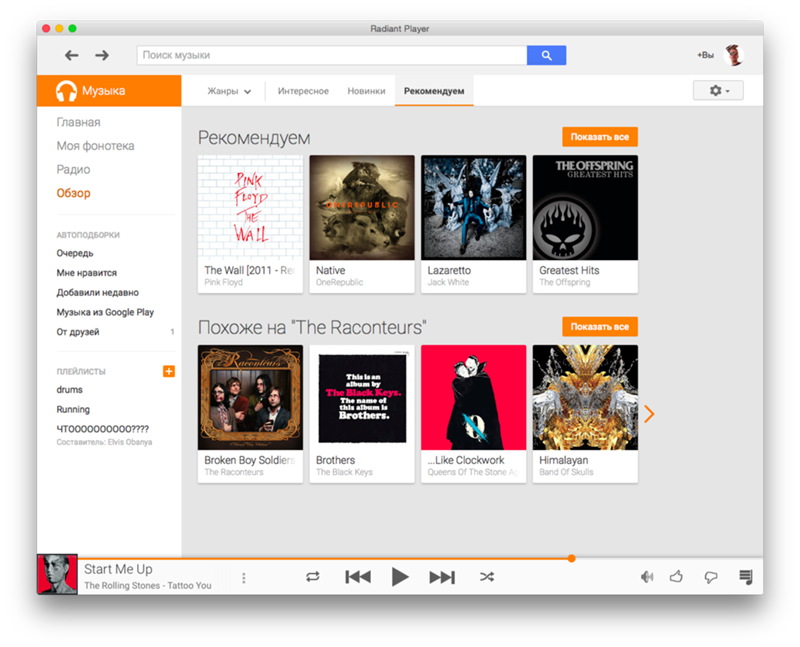
Task: Click the Start Me Up album art
Action: click(57, 575)
